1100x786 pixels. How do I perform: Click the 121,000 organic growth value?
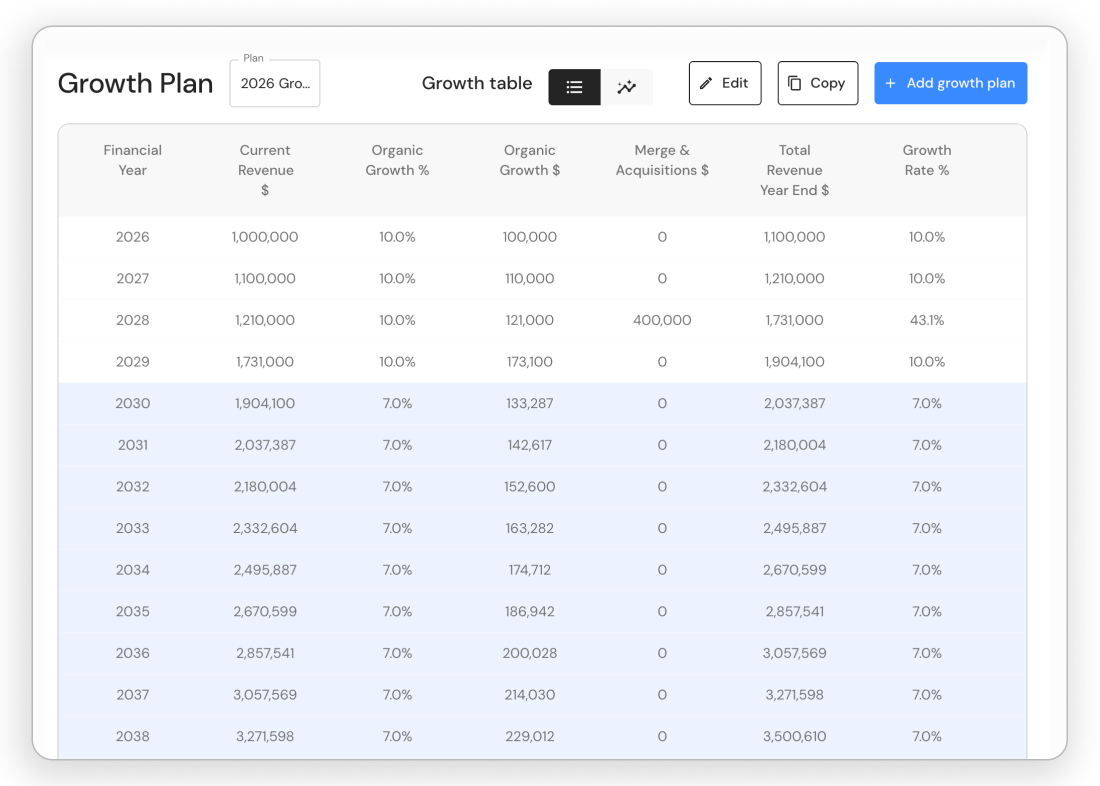point(530,320)
